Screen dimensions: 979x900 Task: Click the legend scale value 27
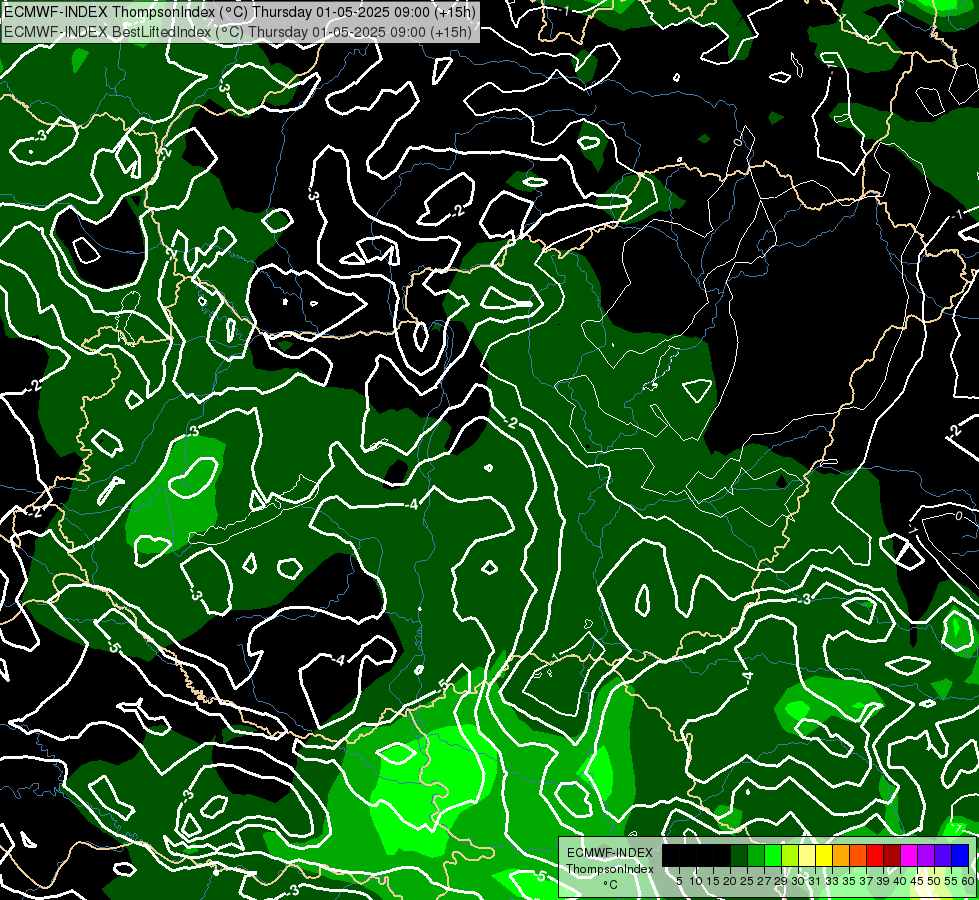pyautogui.click(x=764, y=881)
